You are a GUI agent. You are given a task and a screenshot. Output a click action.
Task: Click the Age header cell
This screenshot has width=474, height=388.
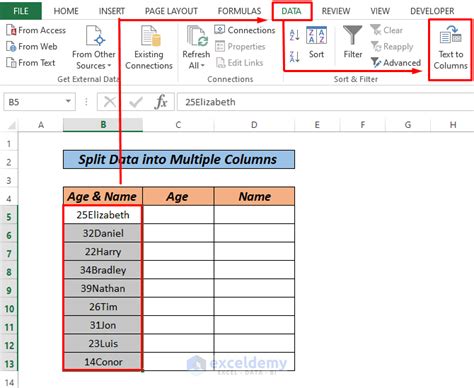pyautogui.click(x=178, y=196)
